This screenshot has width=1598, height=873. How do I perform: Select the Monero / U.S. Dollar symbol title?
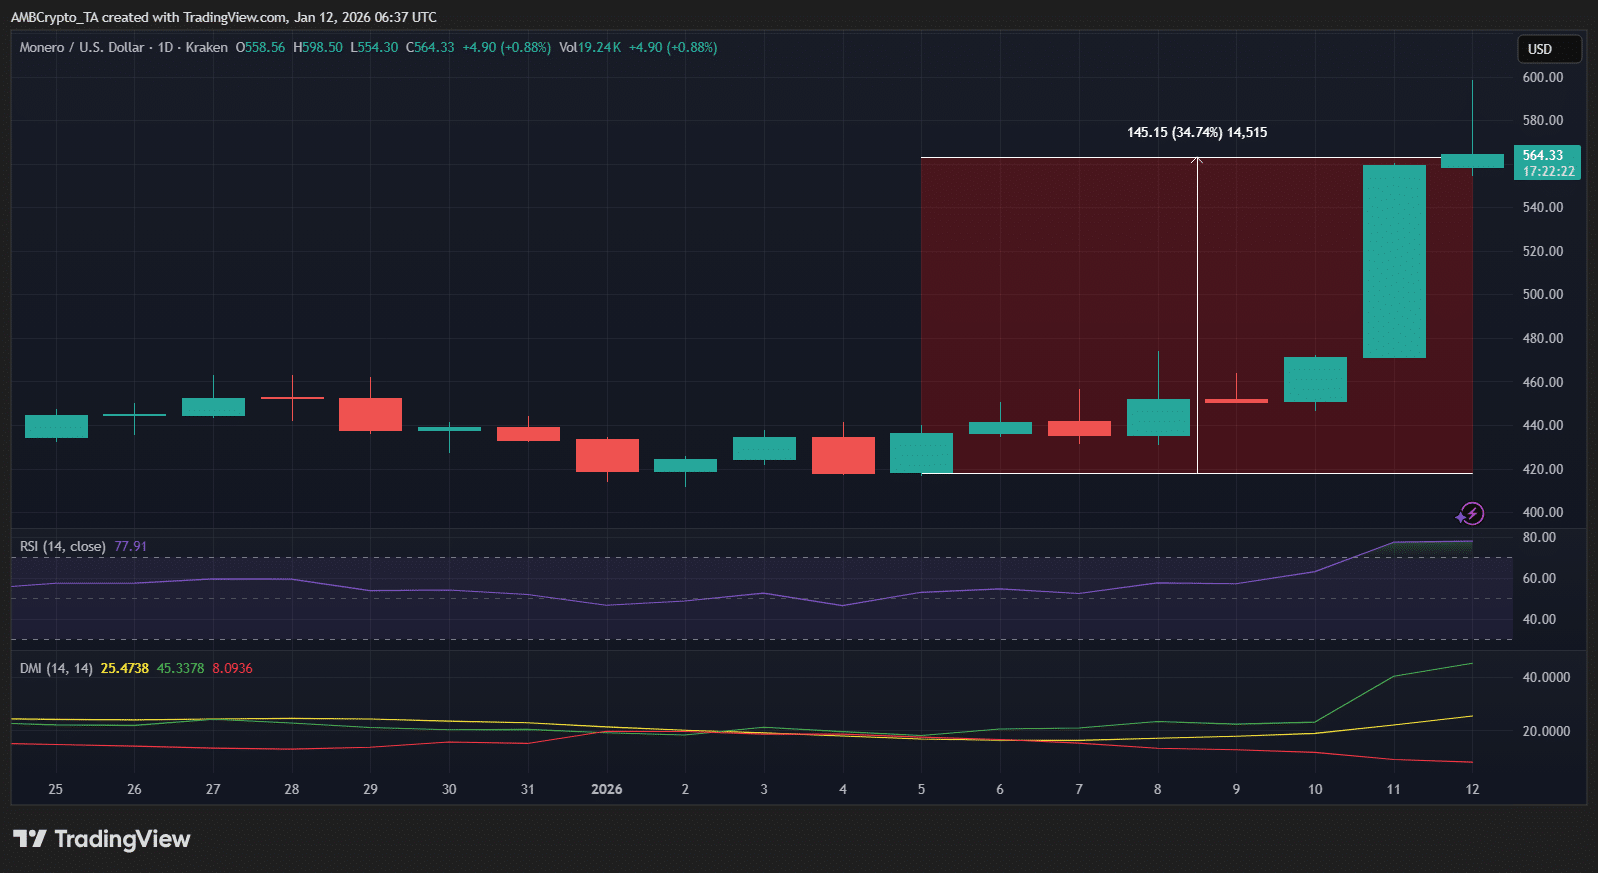click(82, 47)
